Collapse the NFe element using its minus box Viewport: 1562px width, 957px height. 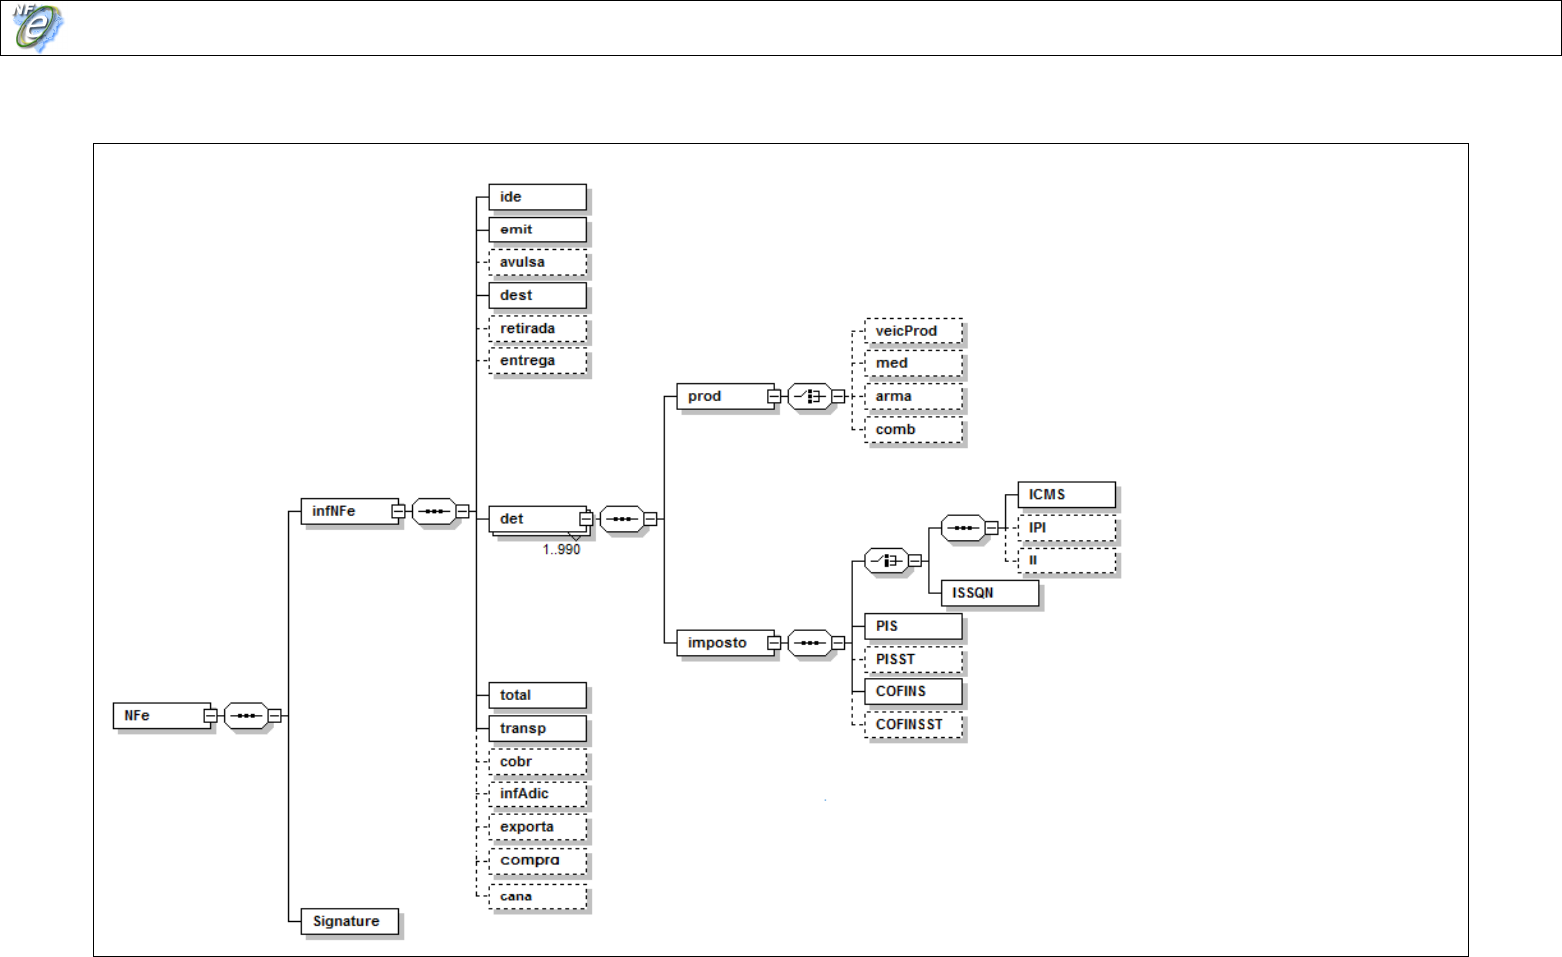210,716
